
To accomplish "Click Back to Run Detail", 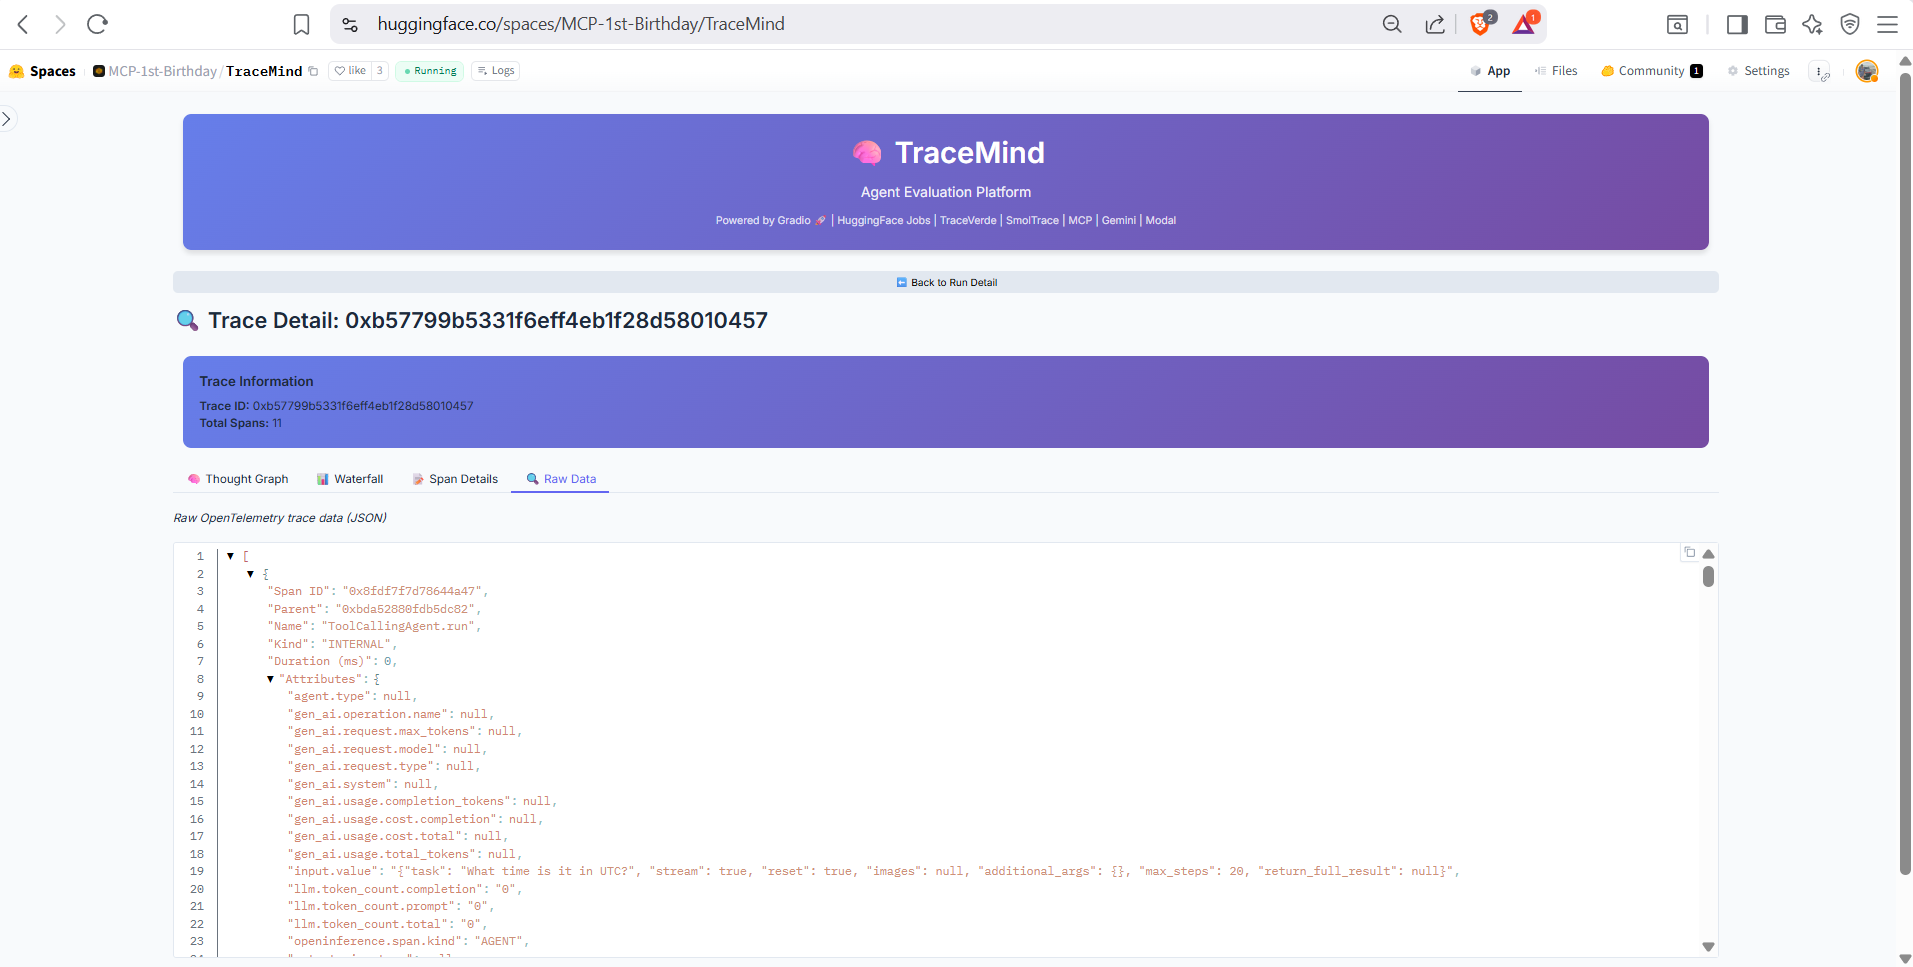I will (946, 282).
